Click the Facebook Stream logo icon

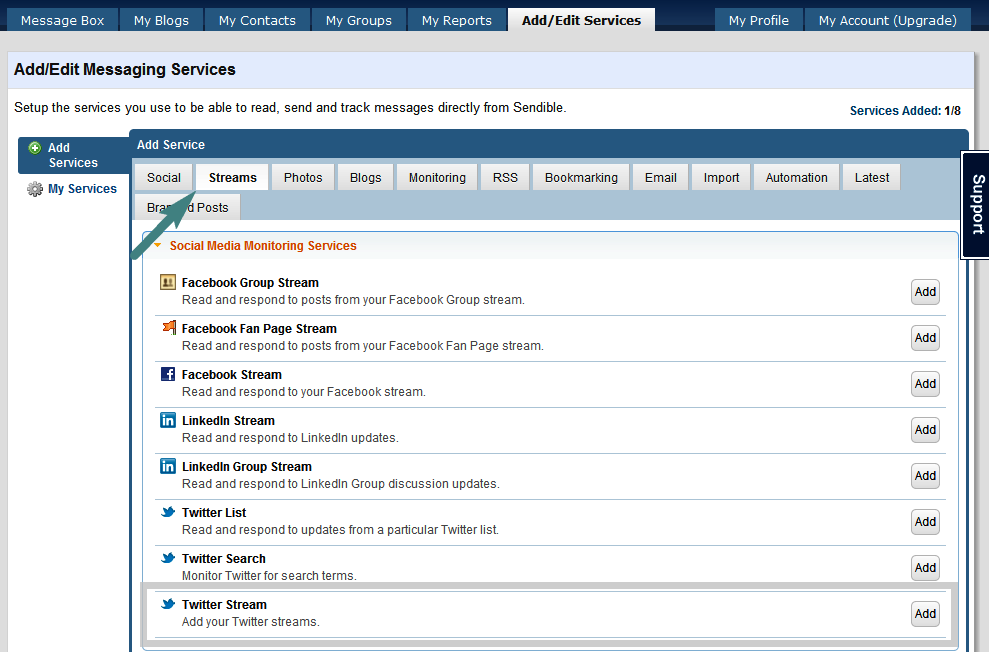[x=168, y=374]
